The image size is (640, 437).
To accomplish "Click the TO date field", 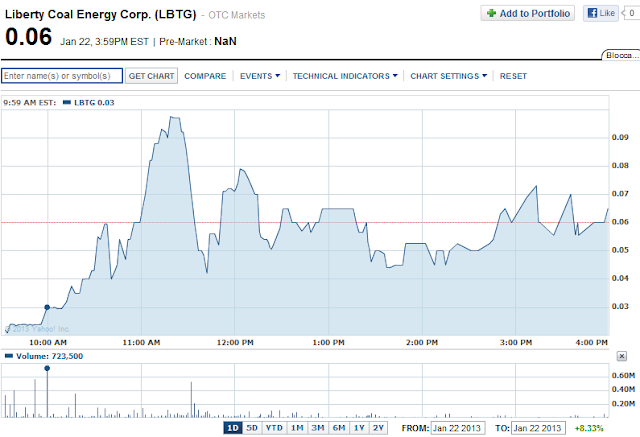I will click(538, 428).
